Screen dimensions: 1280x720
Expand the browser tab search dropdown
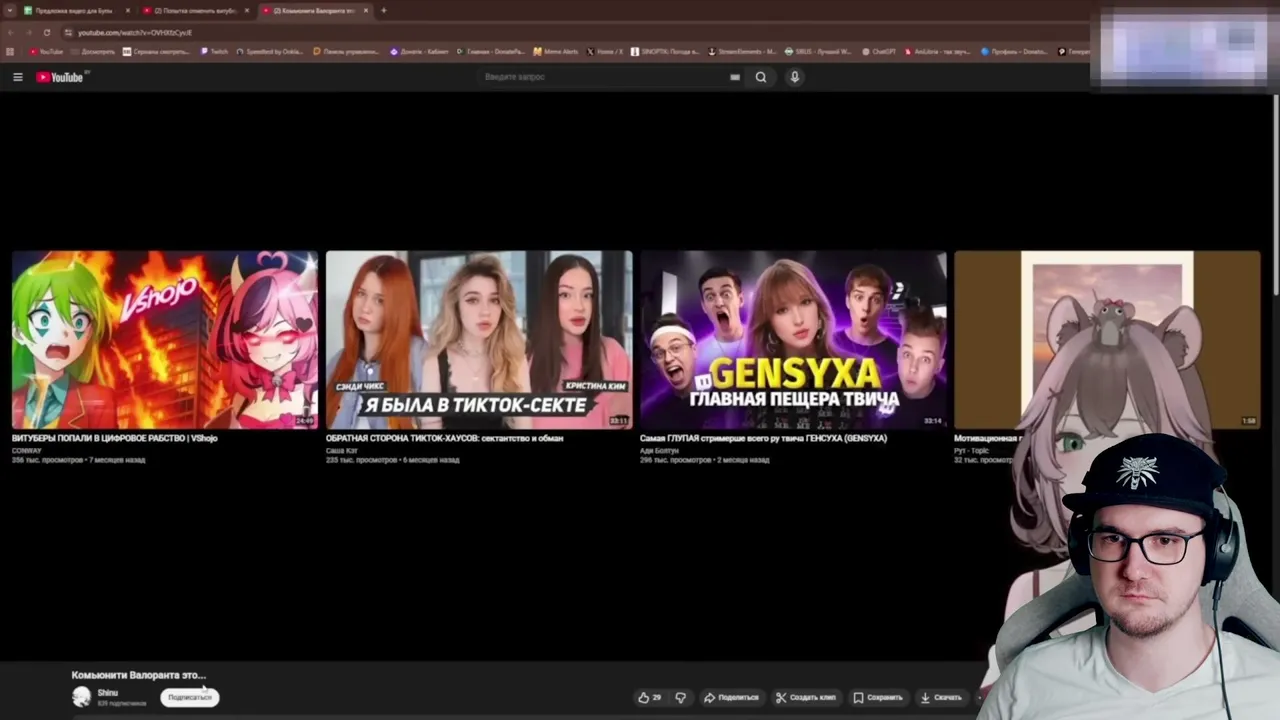coord(9,10)
